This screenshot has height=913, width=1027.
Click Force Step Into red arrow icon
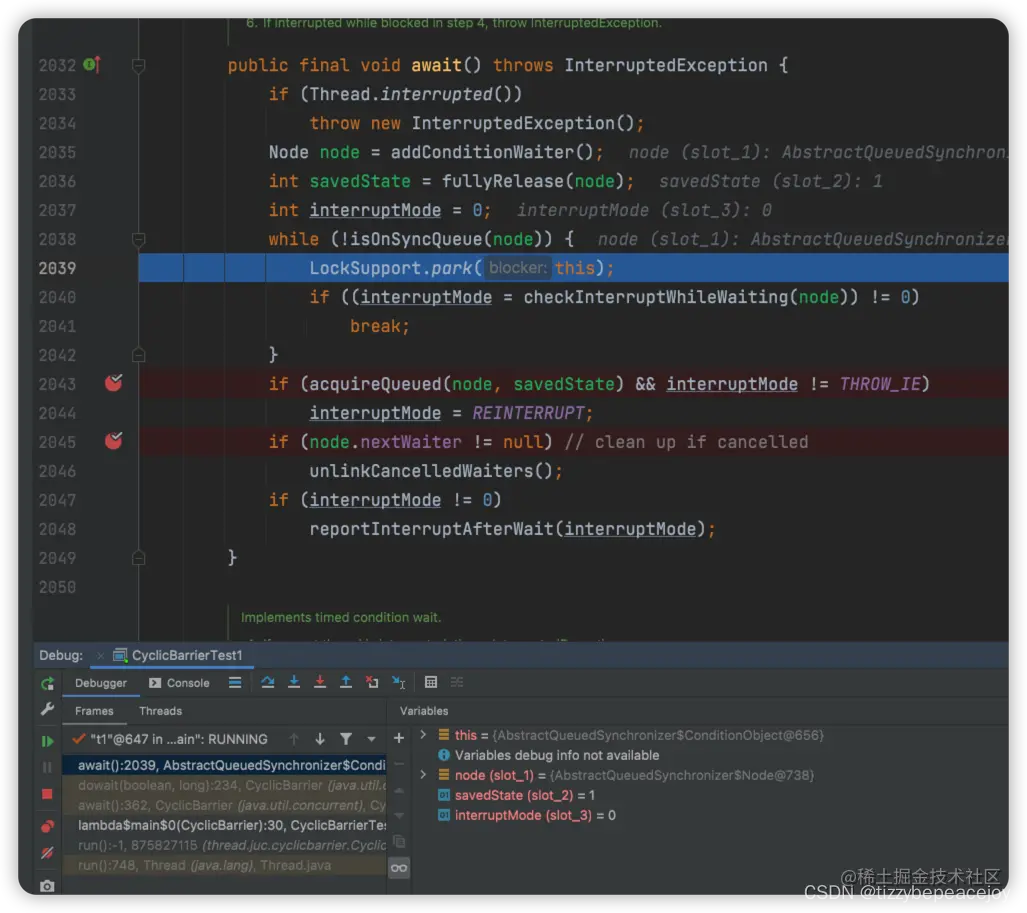tap(320, 682)
